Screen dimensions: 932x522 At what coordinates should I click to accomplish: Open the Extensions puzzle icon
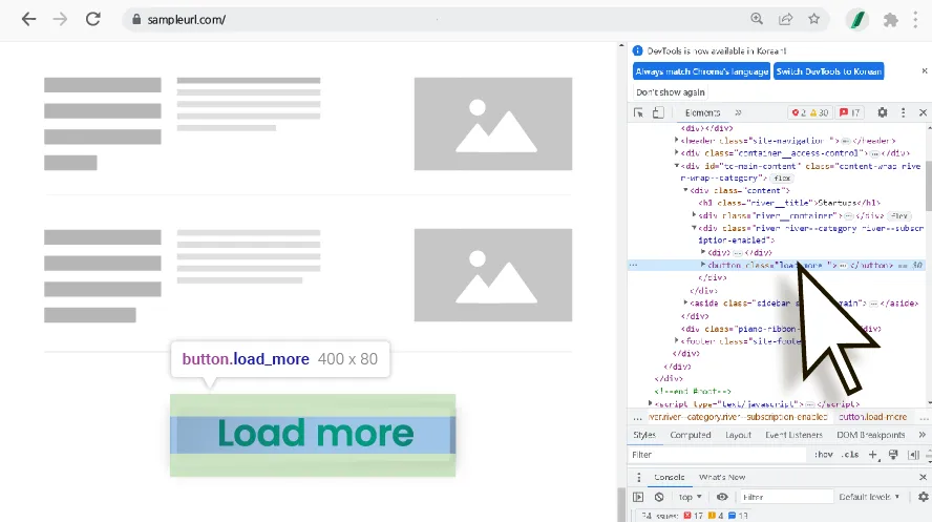coord(890,19)
